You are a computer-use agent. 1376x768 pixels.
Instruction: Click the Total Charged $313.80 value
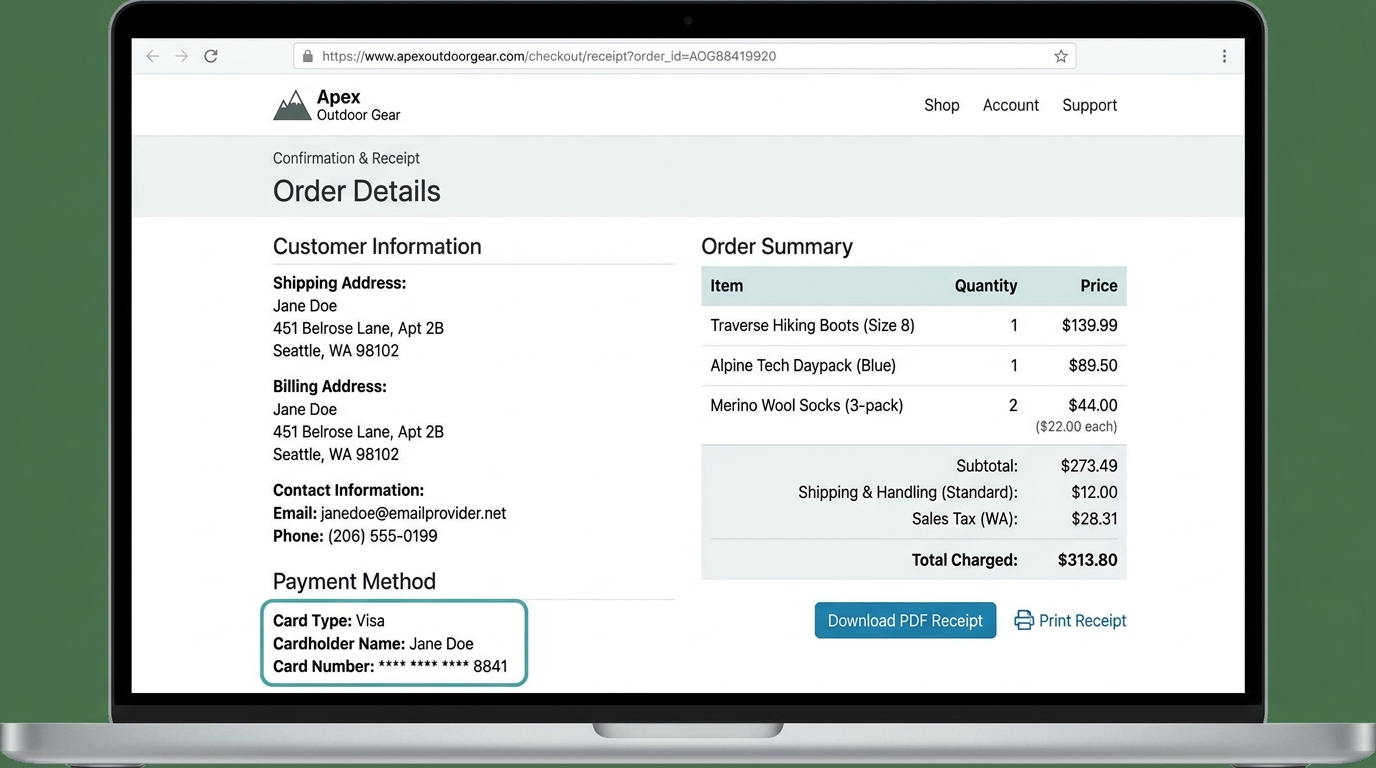tap(1088, 560)
